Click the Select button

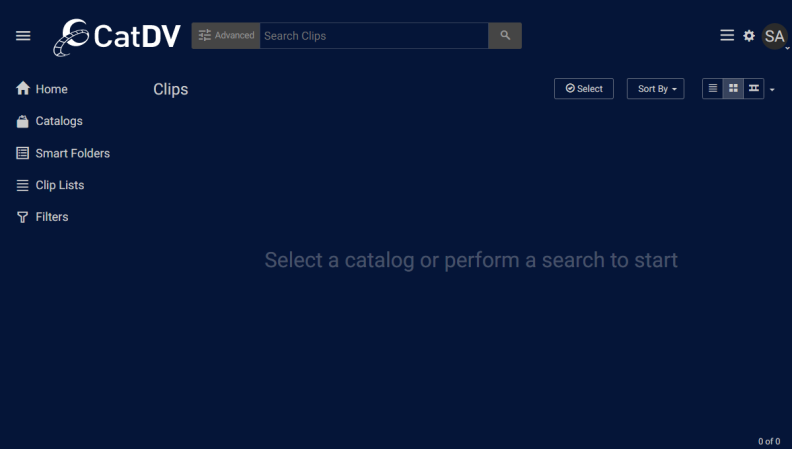tap(584, 88)
